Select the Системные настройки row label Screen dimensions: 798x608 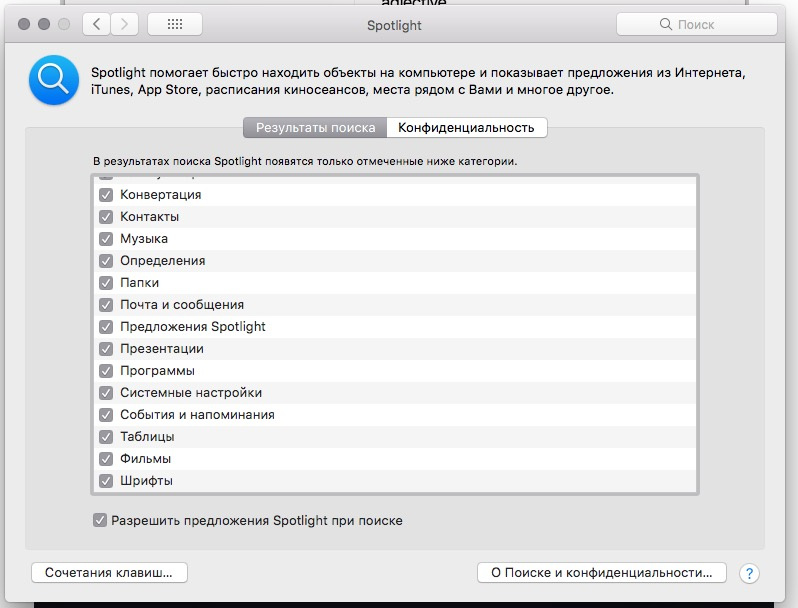click(191, 393)
